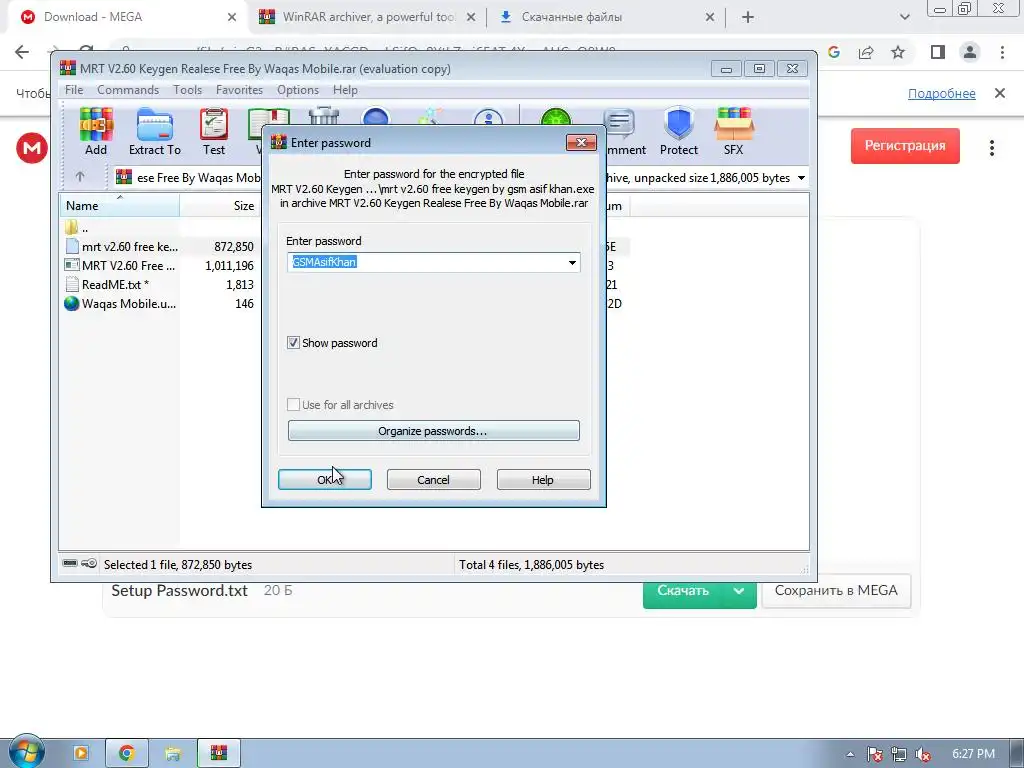Image resolution: width=1024 pixels, height=768 pixels.
Task: Cancel the Enter password dialog
Action: point(434,479)
